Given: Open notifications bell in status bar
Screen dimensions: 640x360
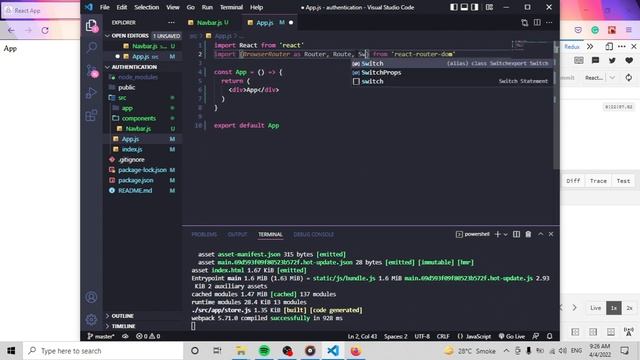Looking at the screenshot, I should [x=550, y=336].
